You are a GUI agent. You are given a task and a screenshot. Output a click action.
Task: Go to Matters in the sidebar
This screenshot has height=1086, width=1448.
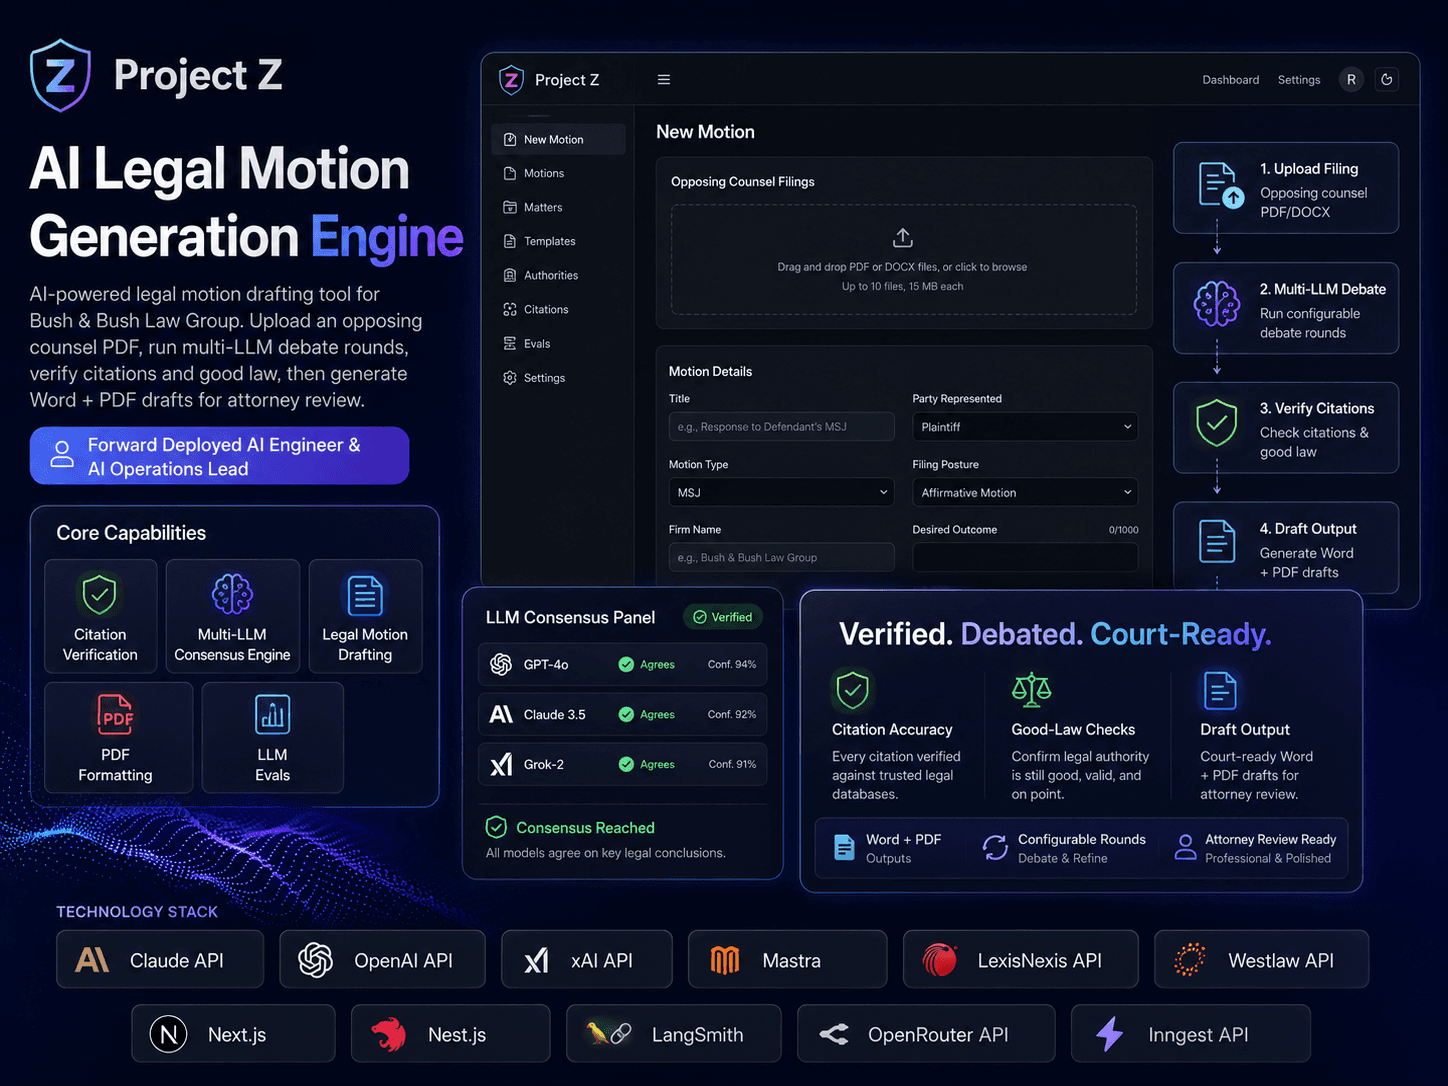click(x=542, y=207)
